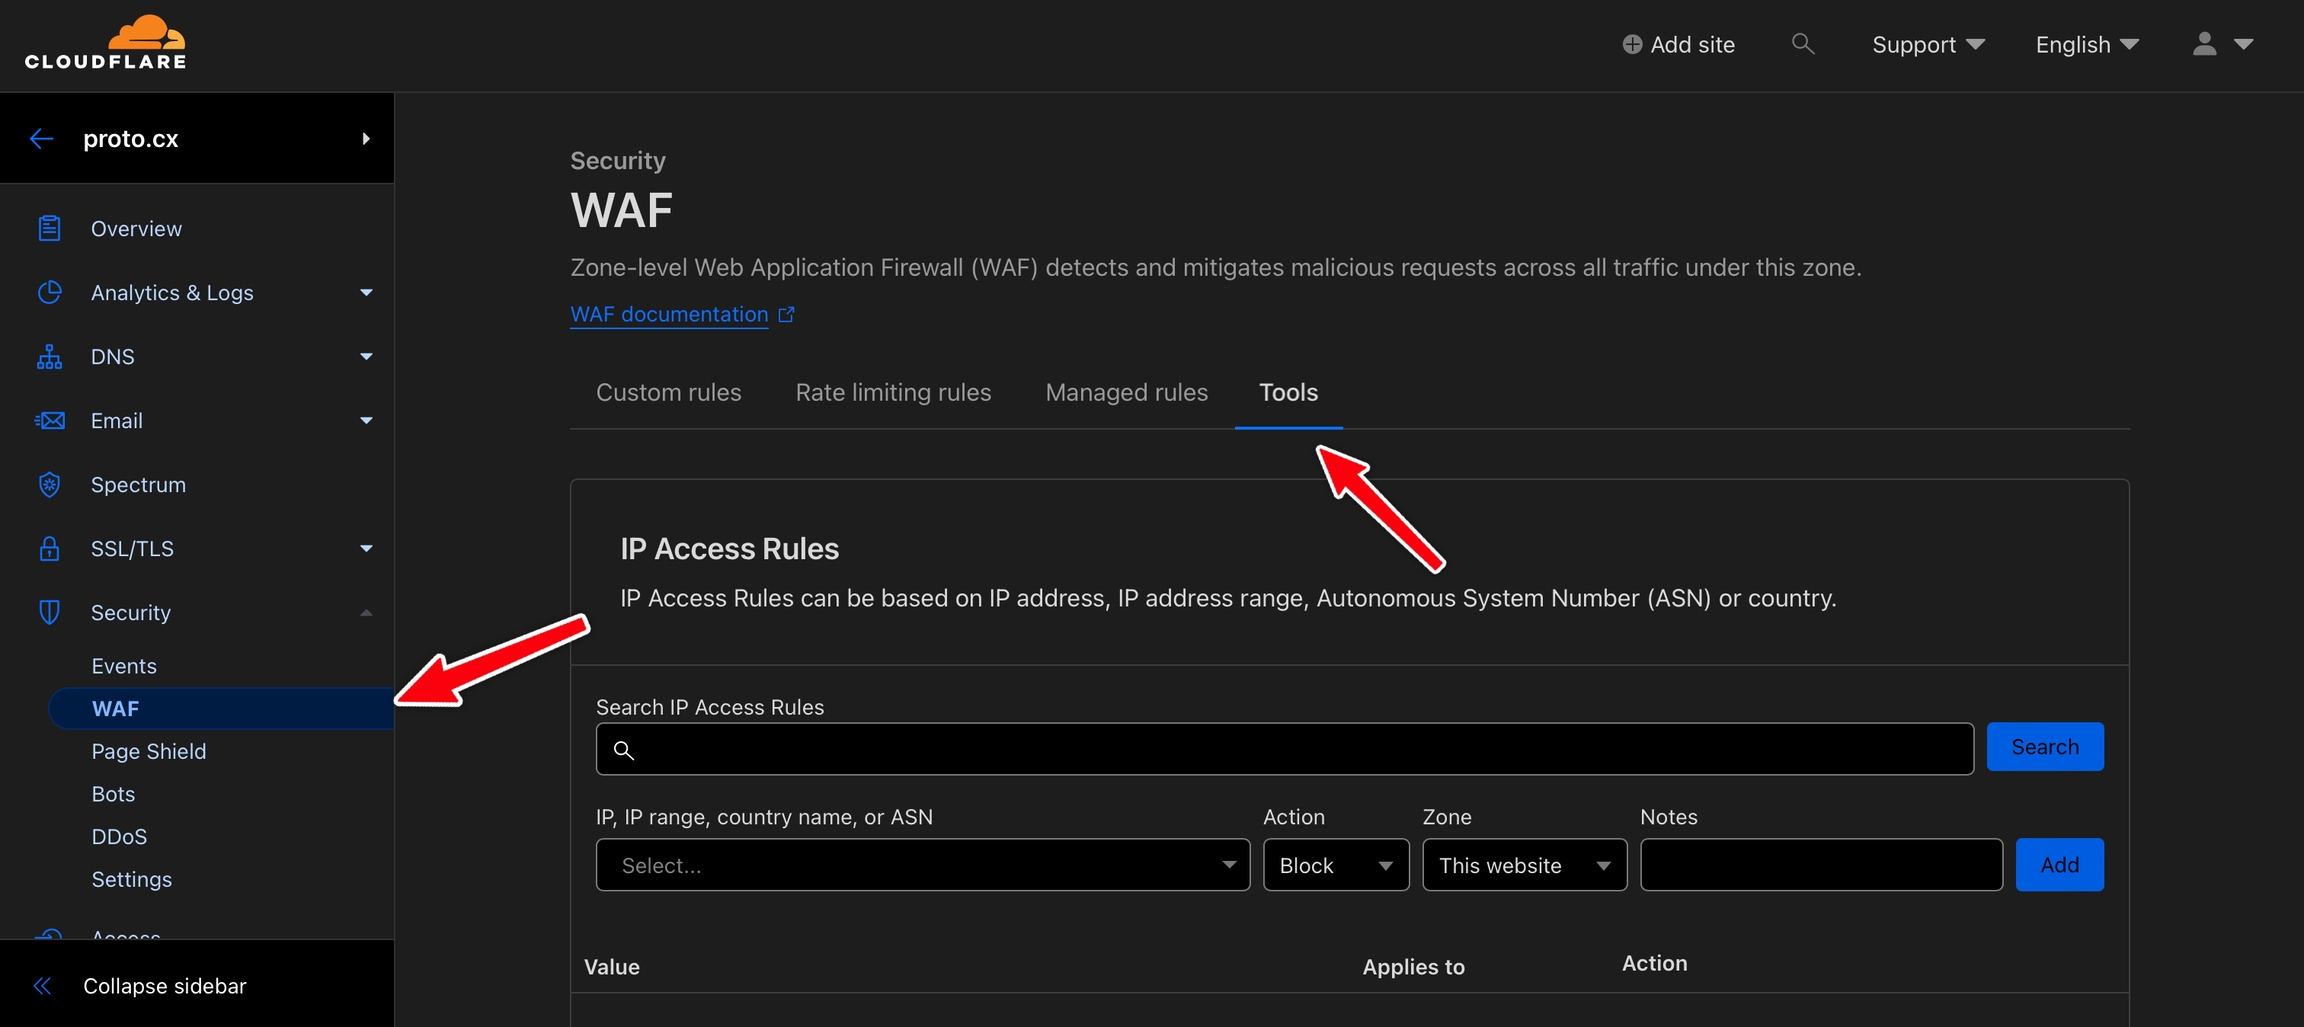Screen dimensions: 2304x1027
Task: Collapse the Security sidebar section
Action: (366, 613)
